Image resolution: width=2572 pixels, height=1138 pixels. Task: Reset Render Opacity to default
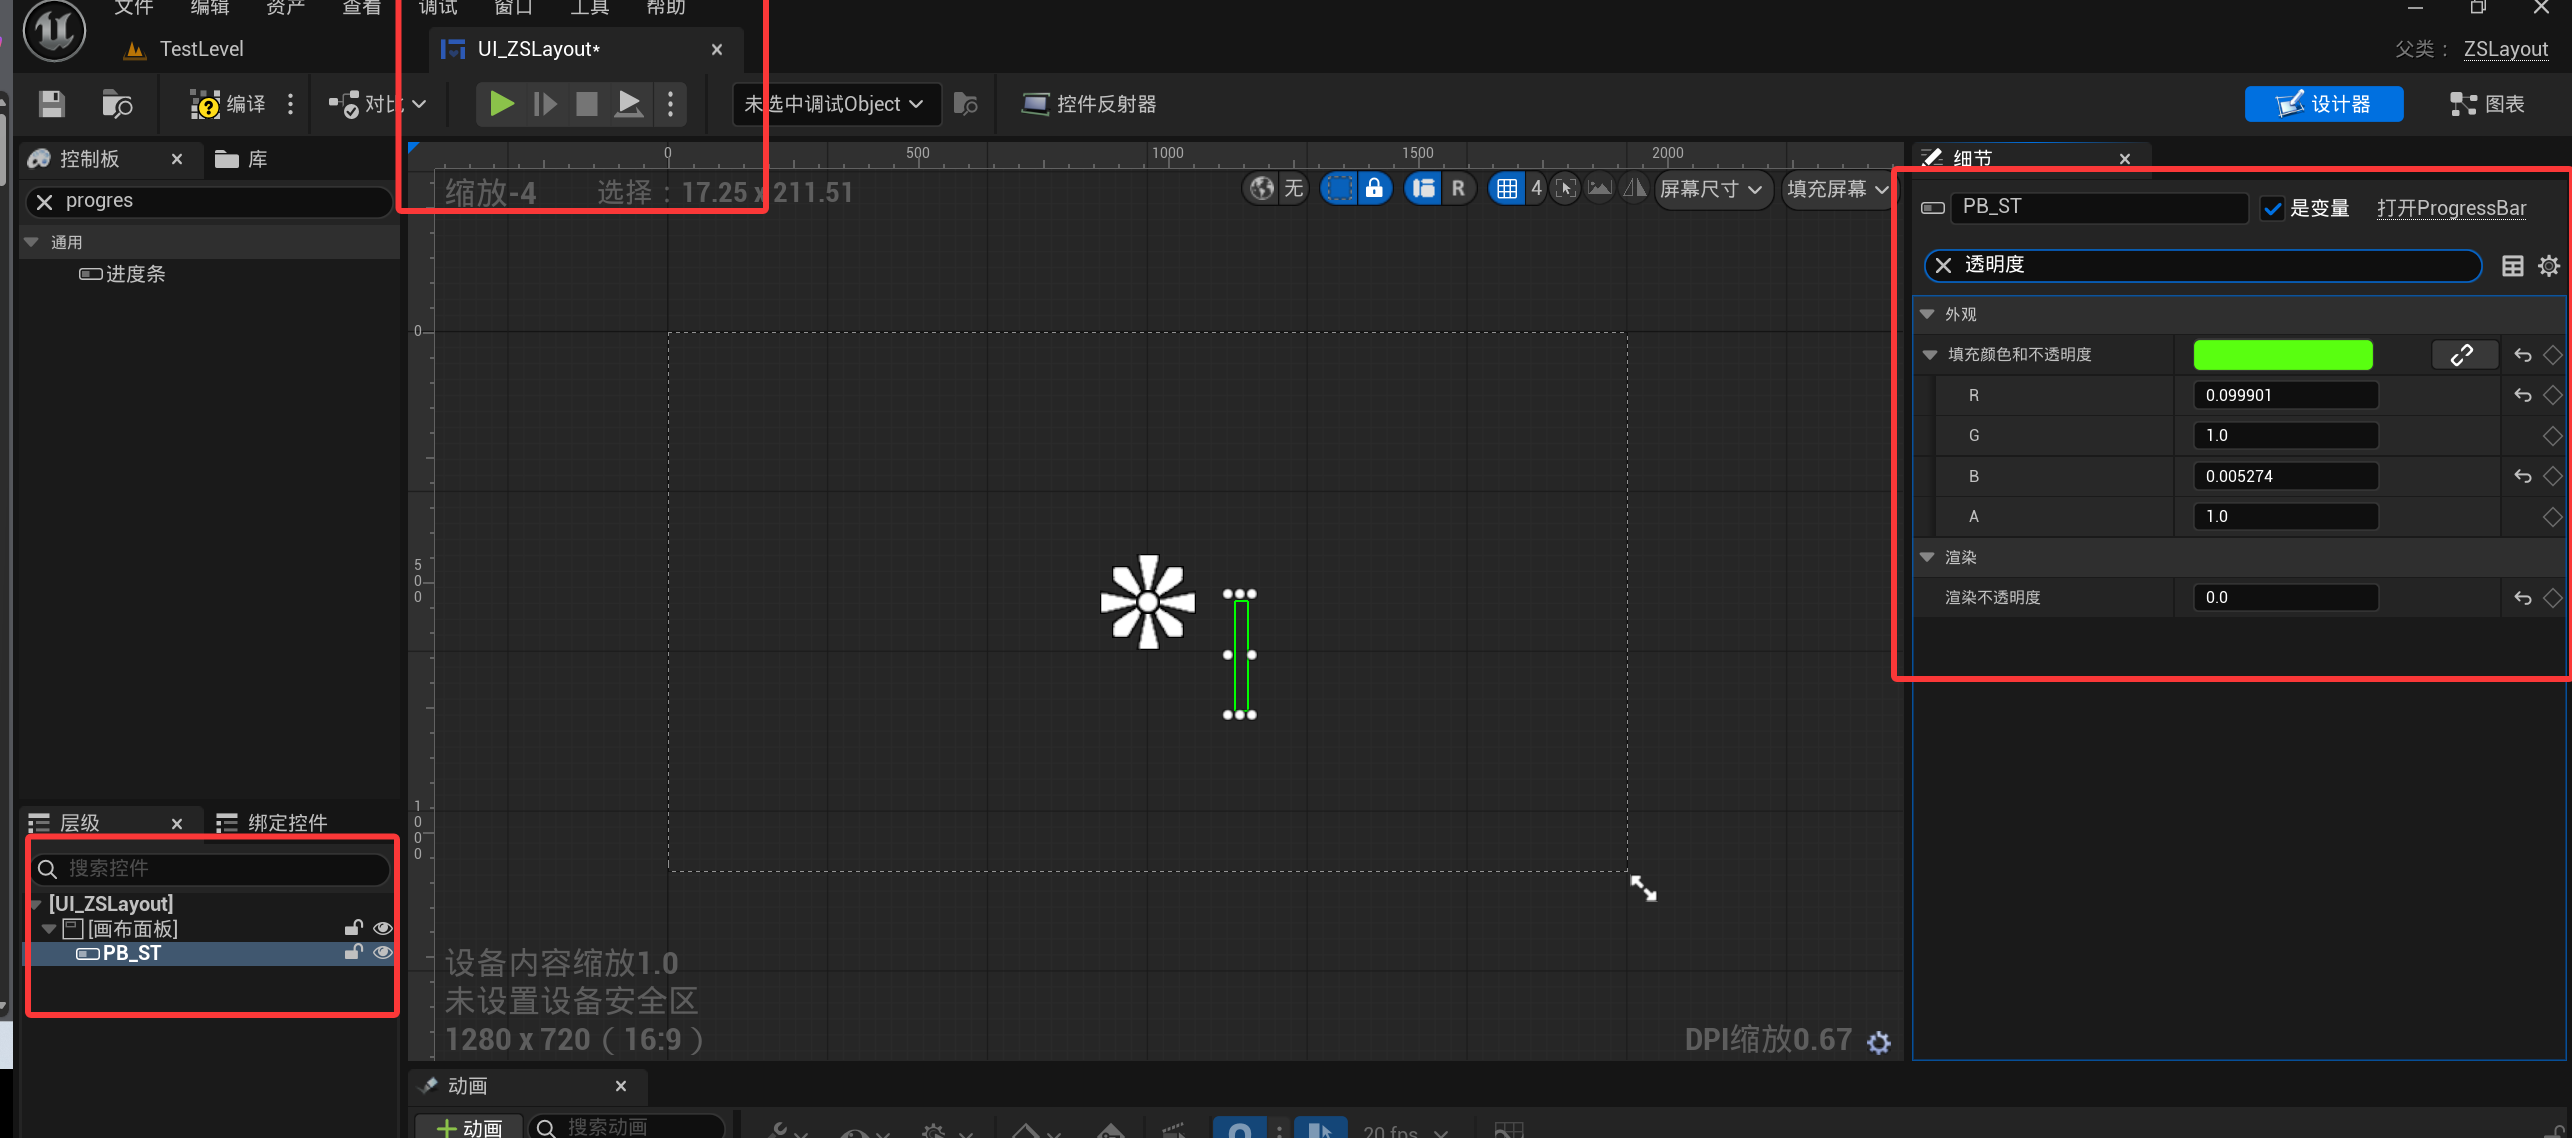2522,598
